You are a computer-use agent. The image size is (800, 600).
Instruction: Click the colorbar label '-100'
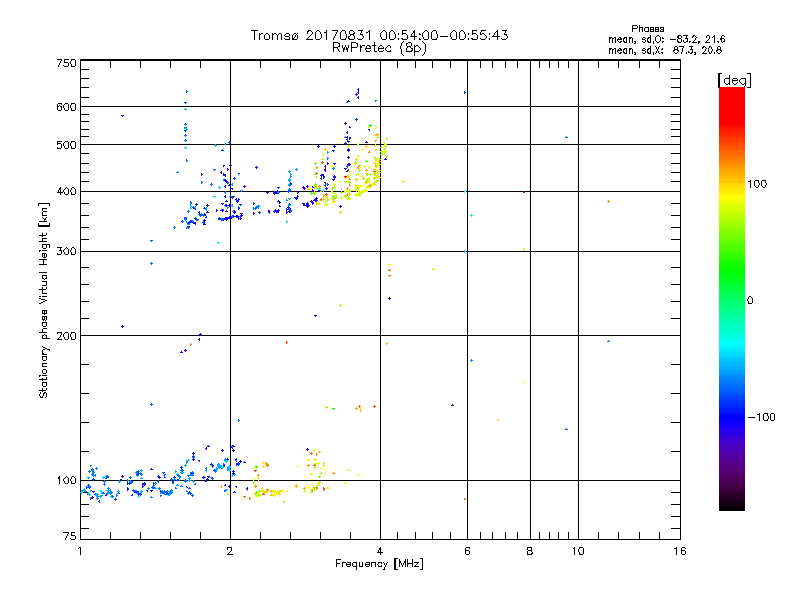coord(762,417)
